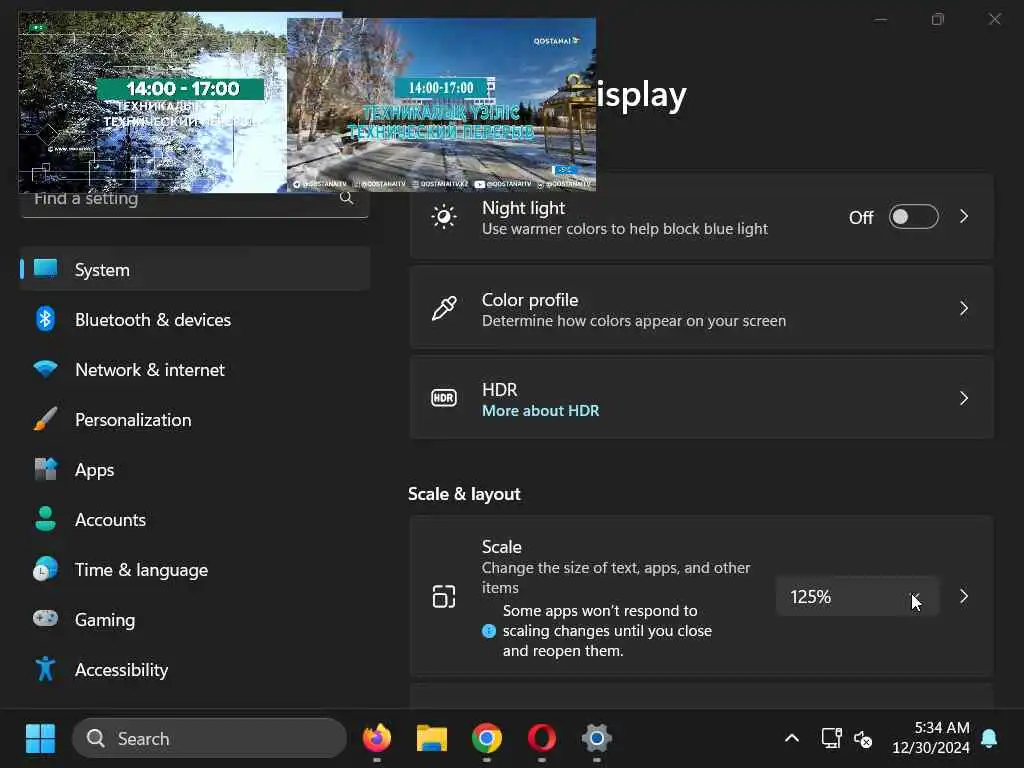Click the Network Wi-Fi icon in sidebar

tap(45, 369)
